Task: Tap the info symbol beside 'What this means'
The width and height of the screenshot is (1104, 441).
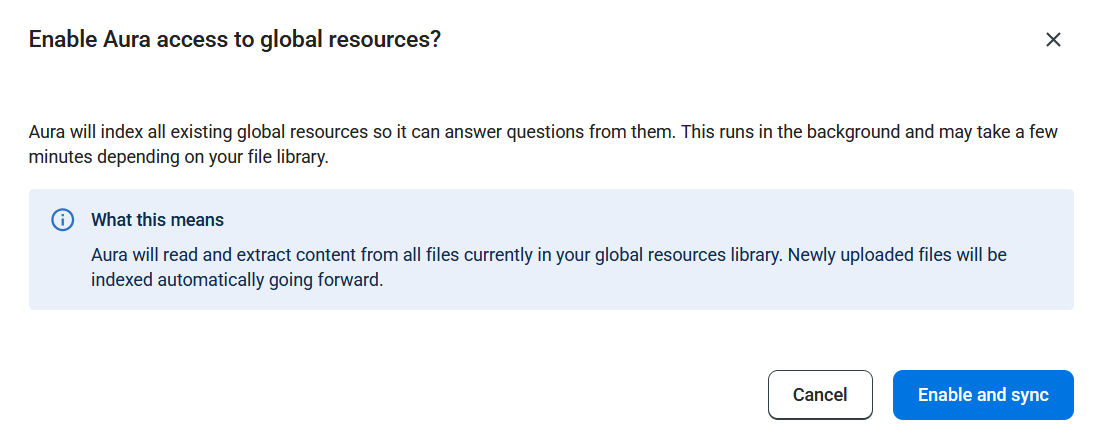Action: click(x=63, y=220)
